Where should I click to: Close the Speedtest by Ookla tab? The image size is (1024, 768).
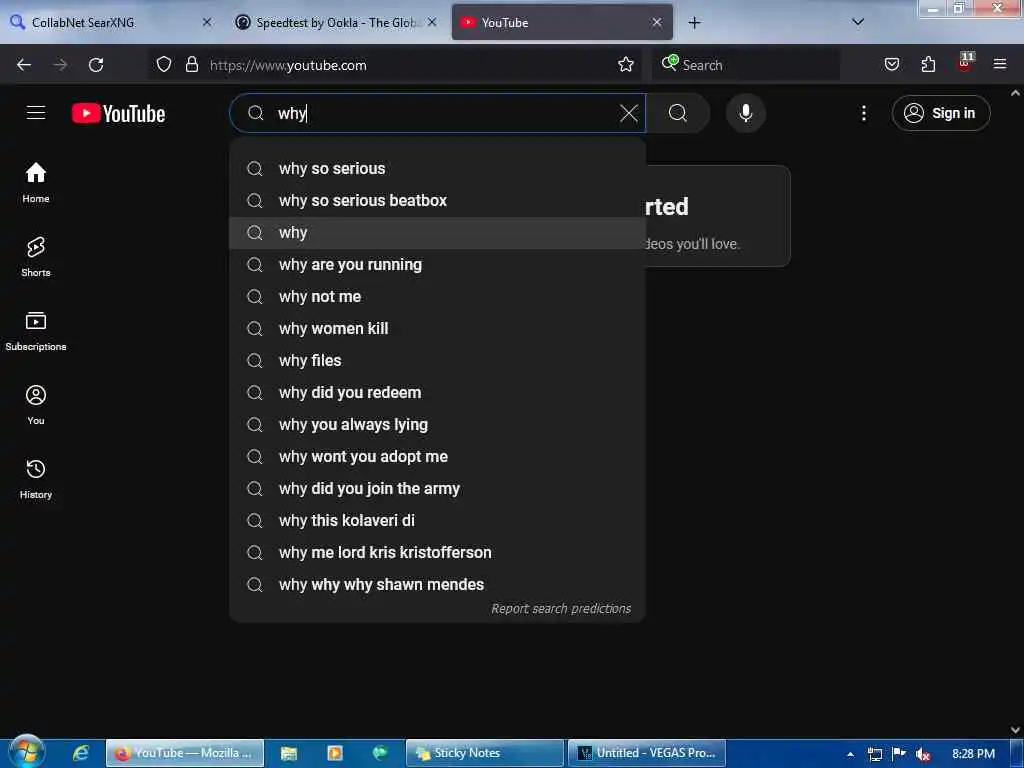432,23
